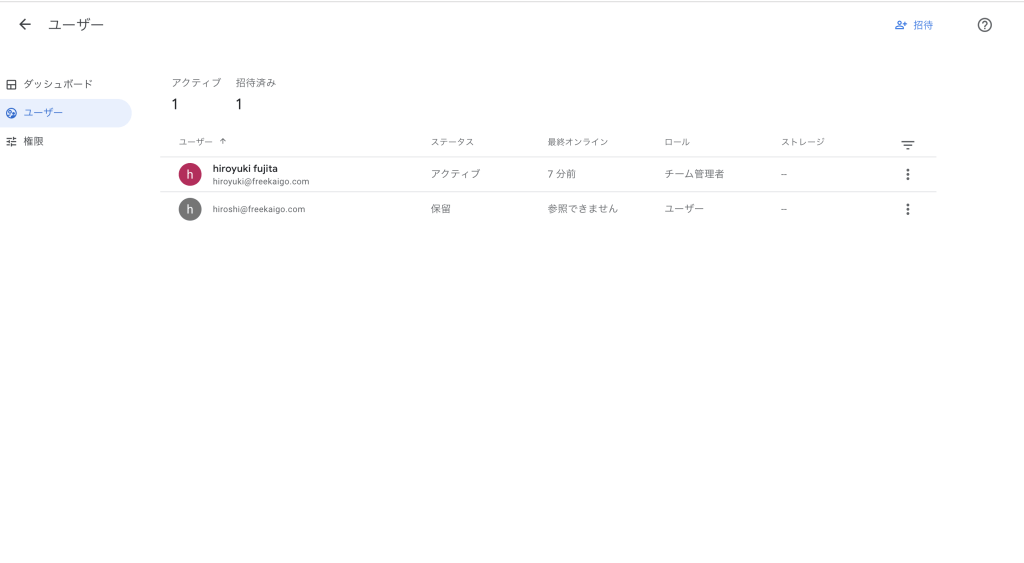
Task: Go to ダッシュボード in the sidebar
Action: 58,84
